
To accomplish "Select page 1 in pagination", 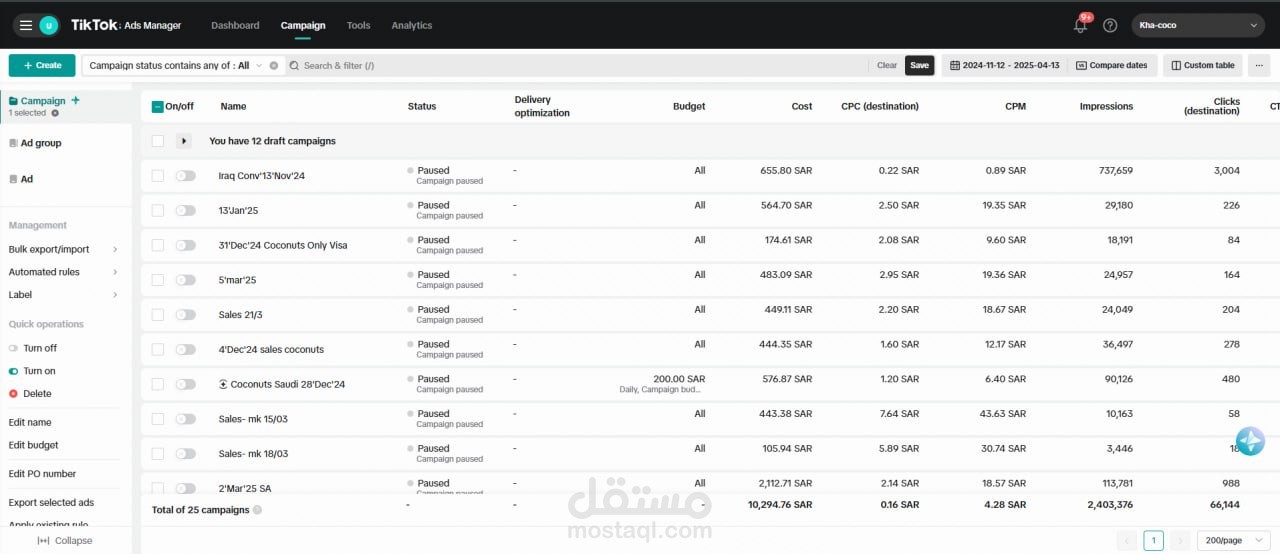I will pos(1154,541).
